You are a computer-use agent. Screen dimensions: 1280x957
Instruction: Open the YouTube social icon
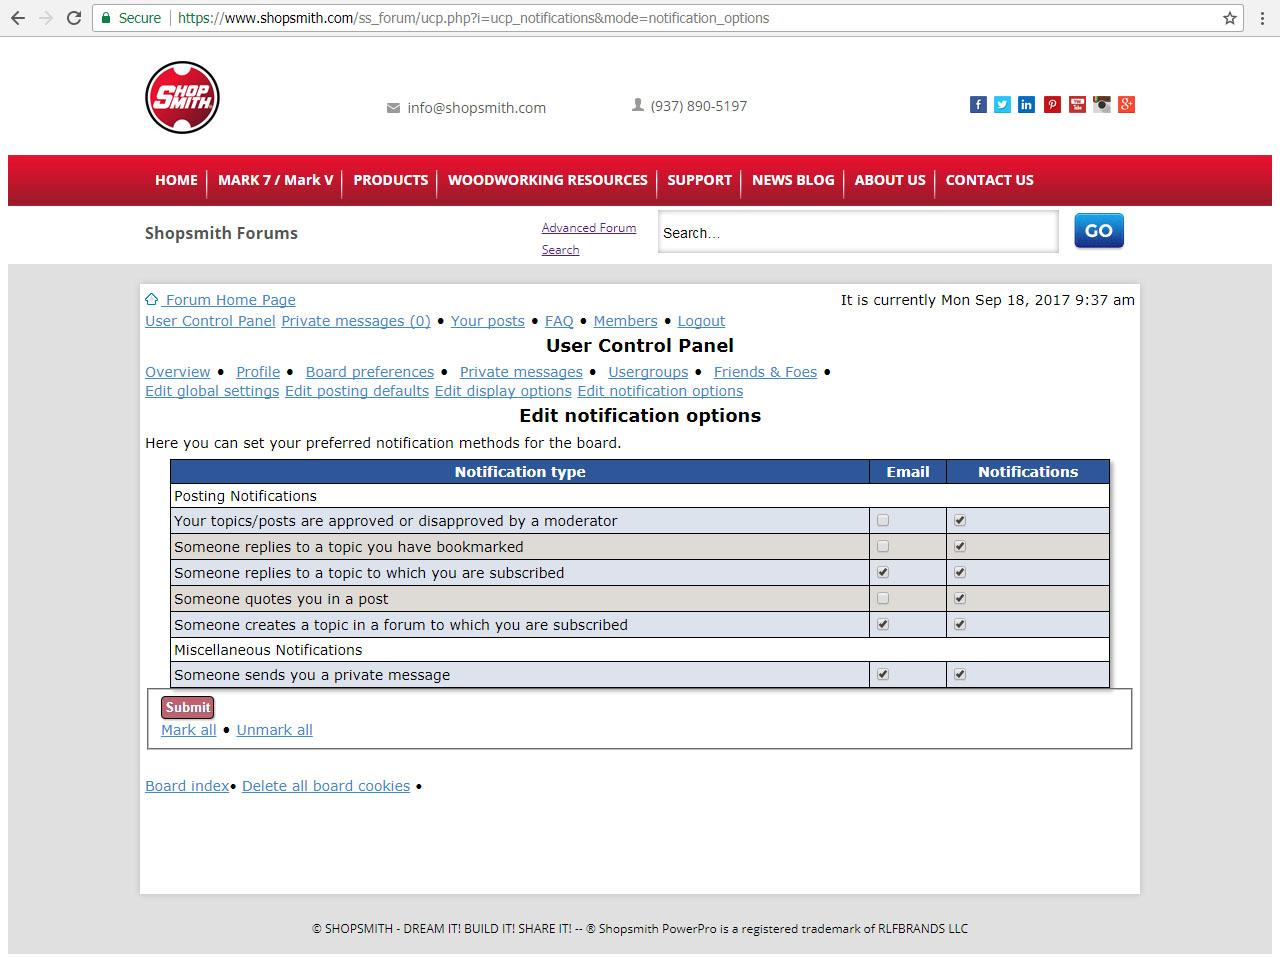[1077, 105]
